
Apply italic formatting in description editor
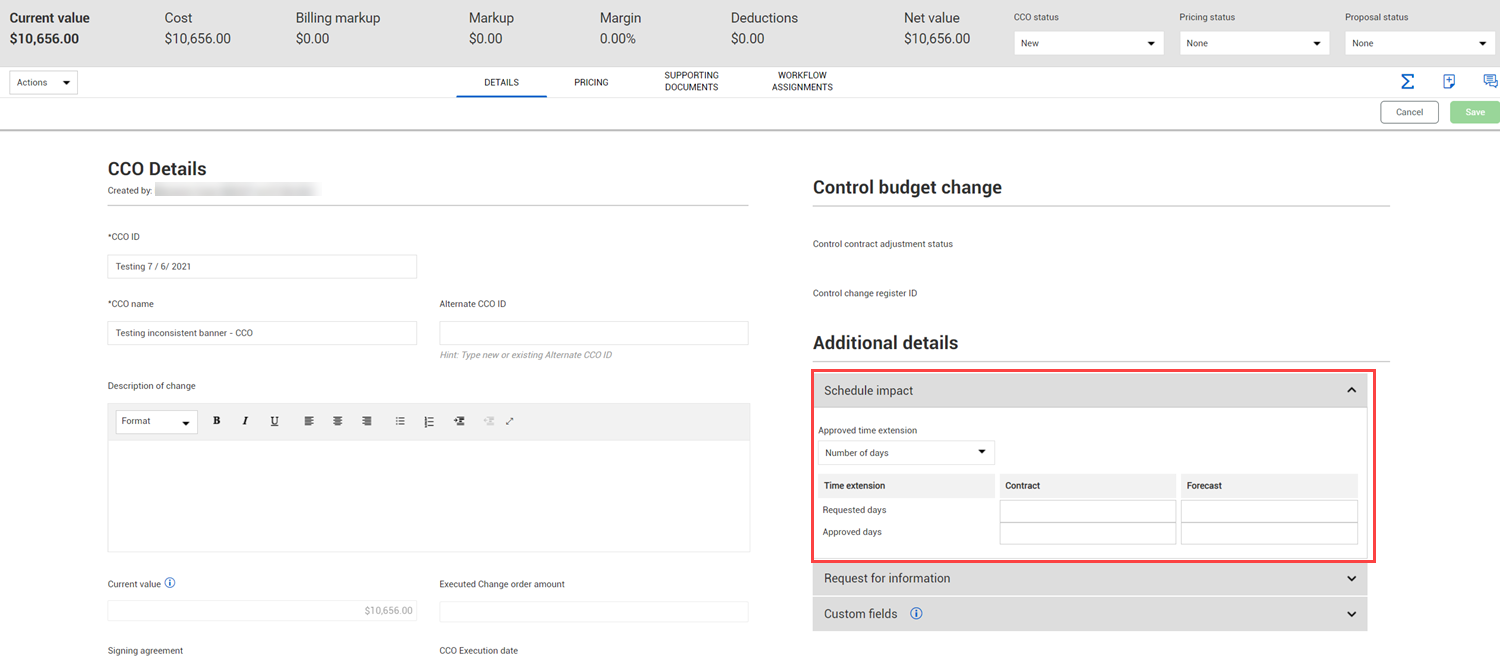[245, 421]
